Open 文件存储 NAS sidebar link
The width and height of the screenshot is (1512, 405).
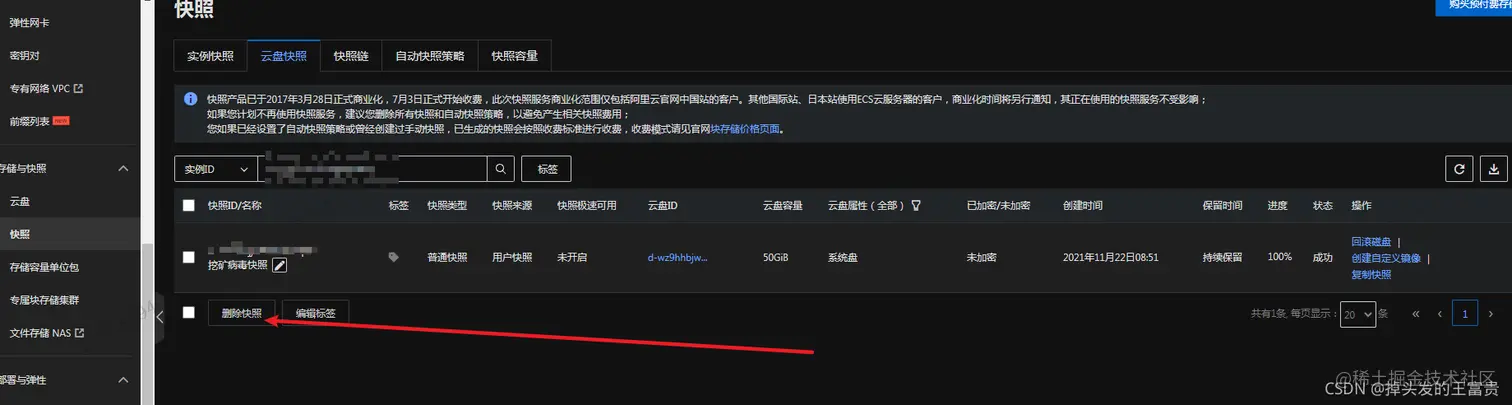tap(46, 332)
